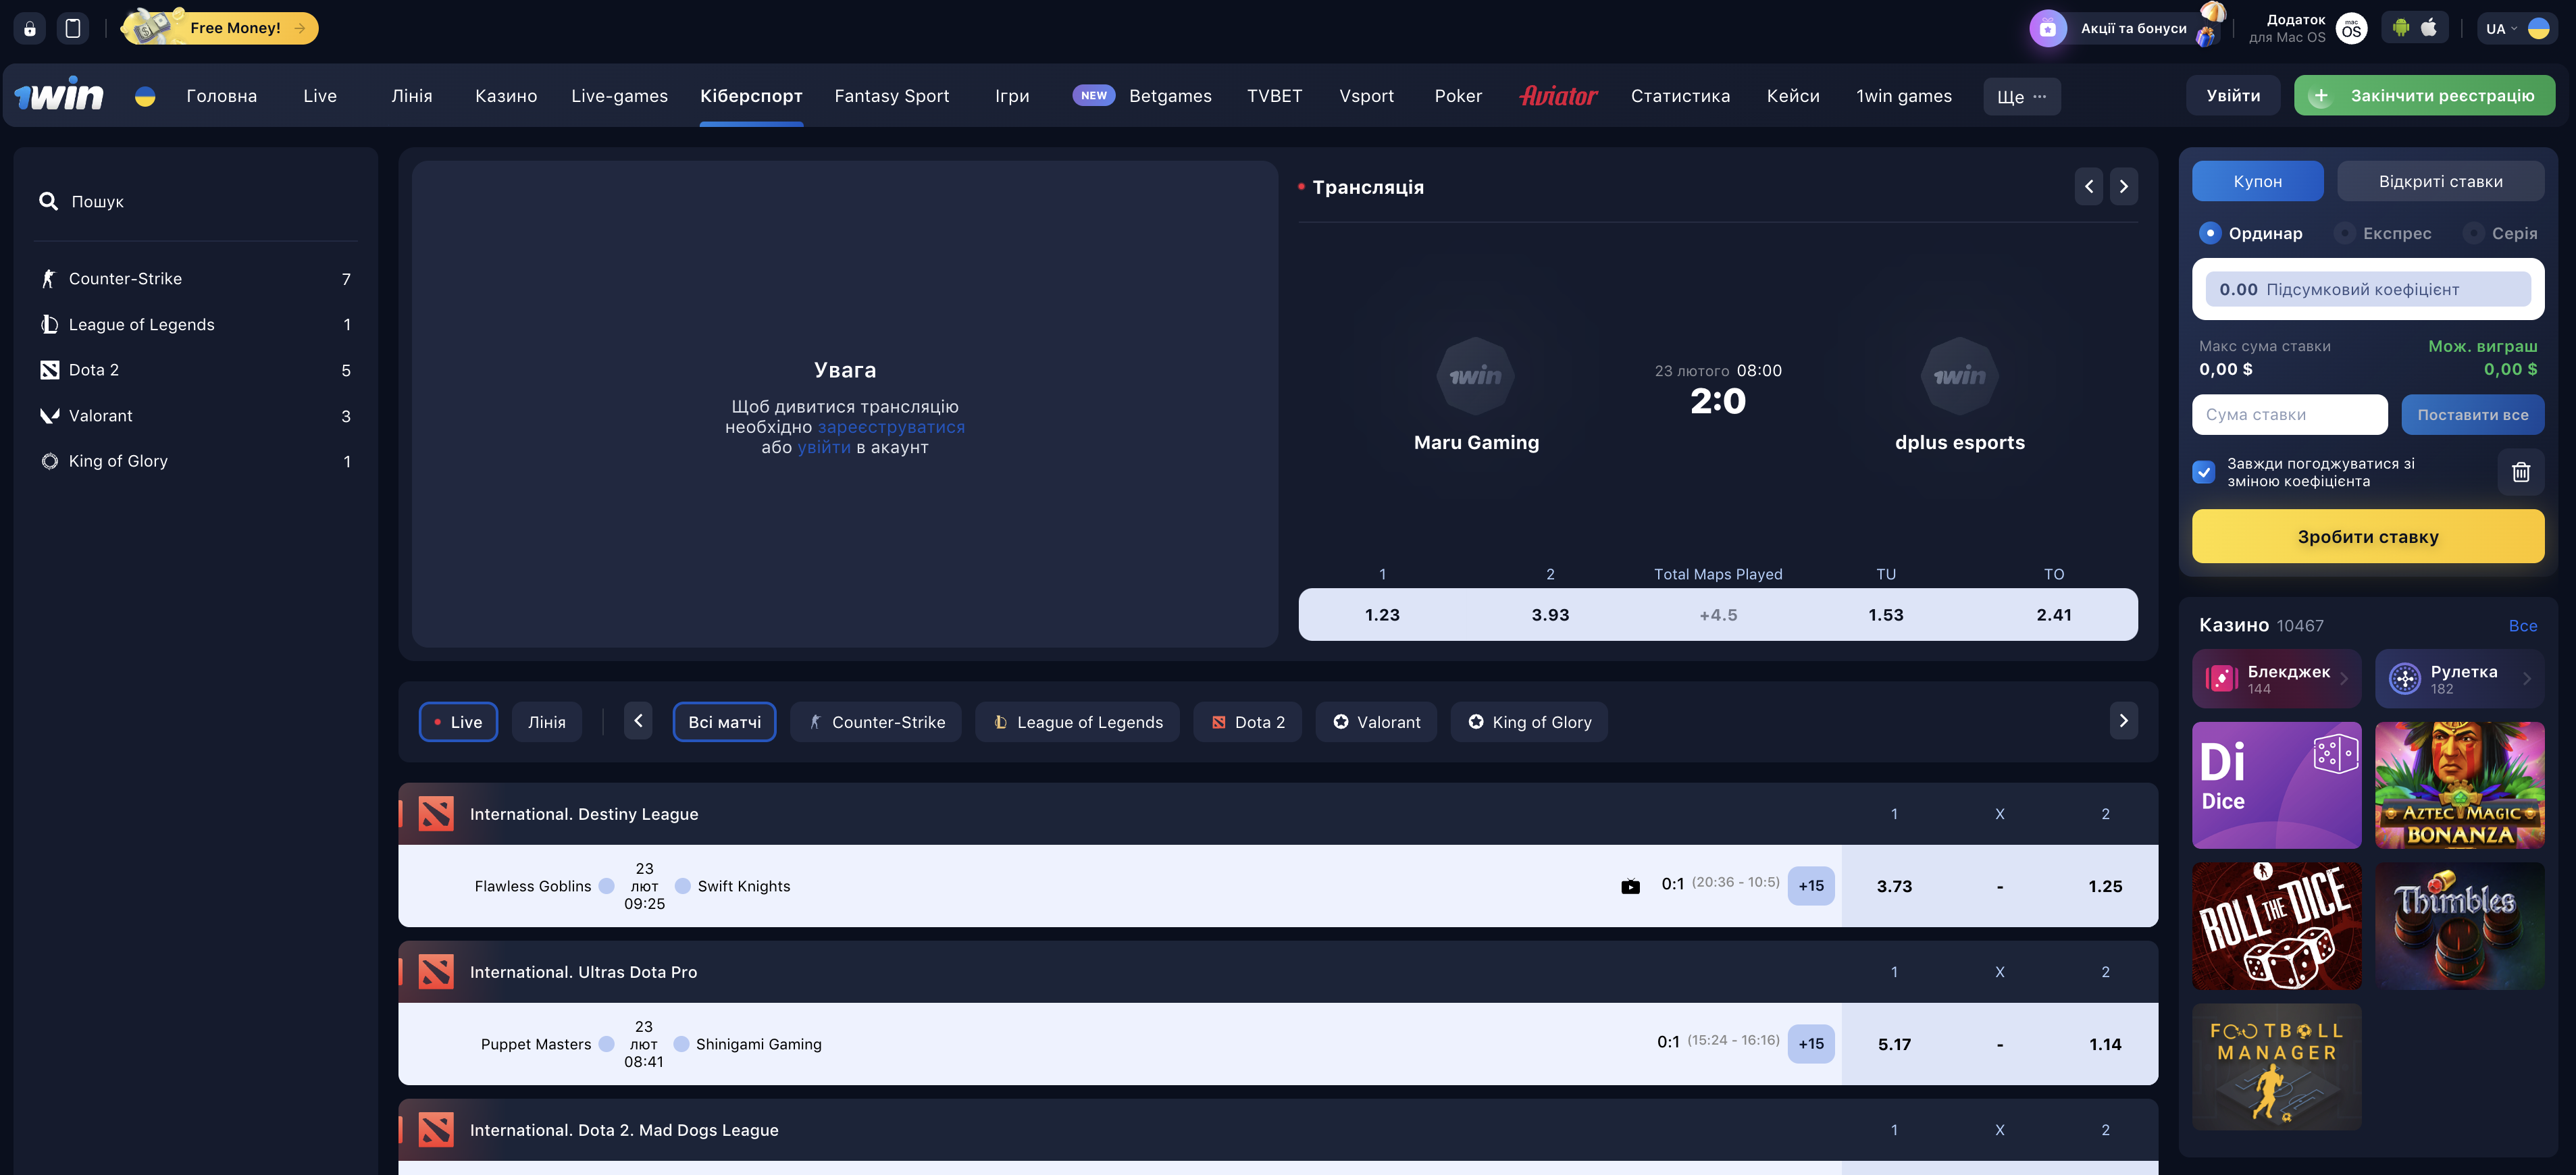The image size is (2576, 1175).
Task: Click the mobile phone icon in top bar
Action: [x=73, y=28]
